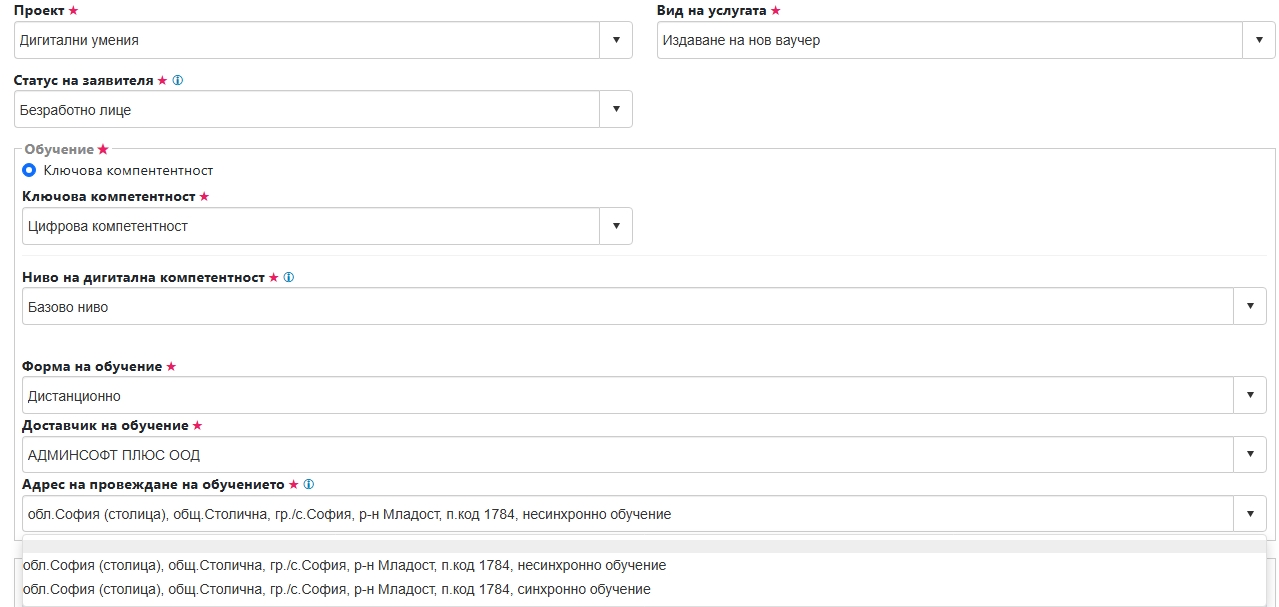Expand Форма на обучение dropdown arrow
This screenshot has height=607, width=1279.
1250,395
